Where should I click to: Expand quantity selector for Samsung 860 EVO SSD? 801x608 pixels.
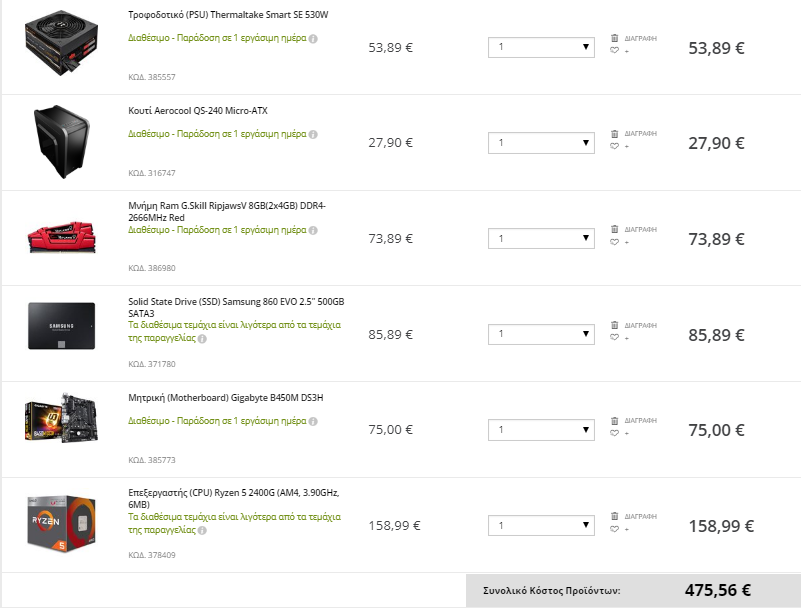[541, 334]
